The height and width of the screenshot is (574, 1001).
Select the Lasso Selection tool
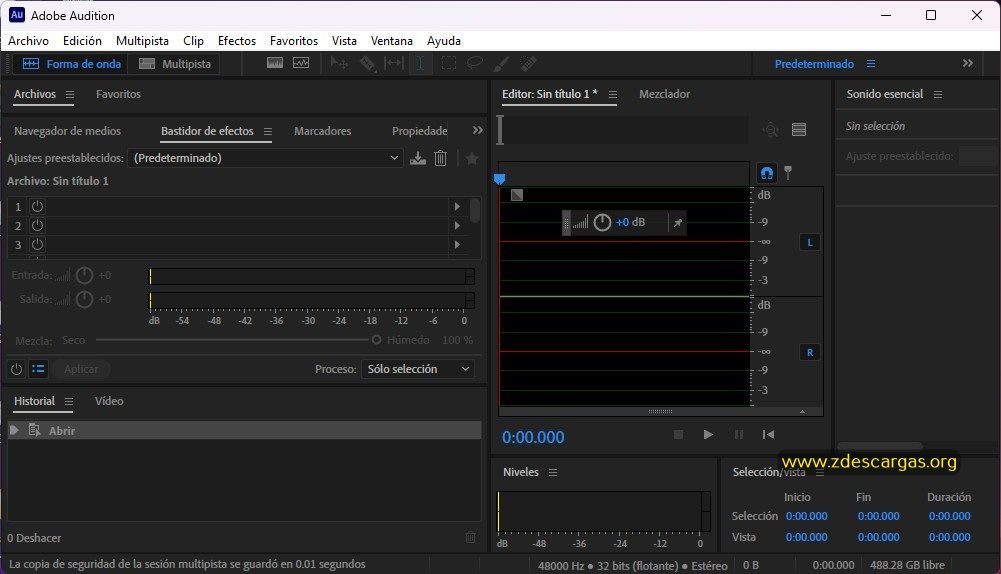tap(474, 63)
